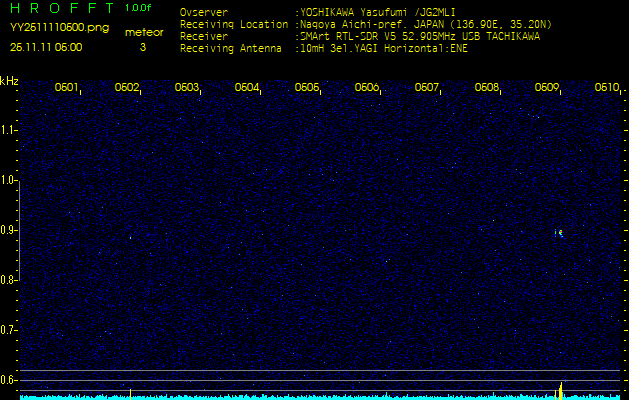
Task: Click the faint green echo near 0602
Action: [x=130, y=238]
